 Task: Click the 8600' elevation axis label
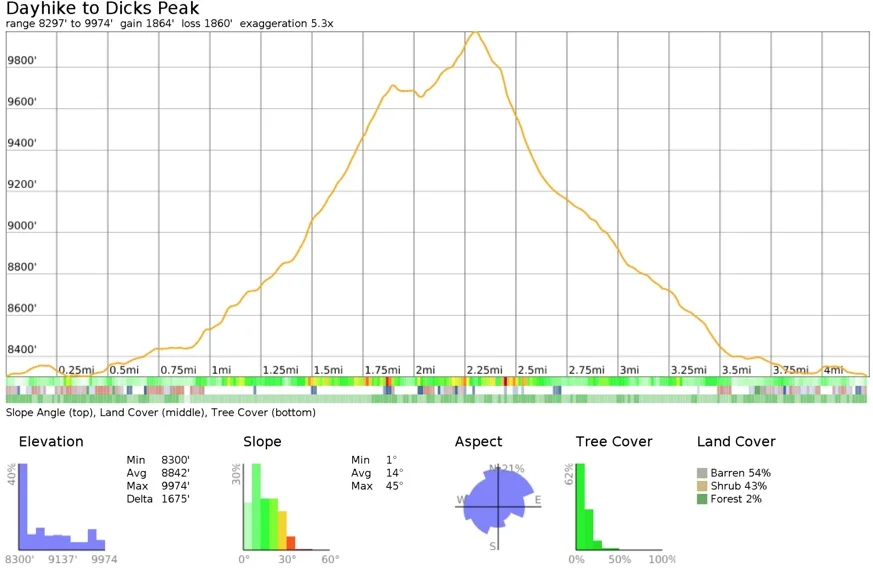tap(22, 308)
